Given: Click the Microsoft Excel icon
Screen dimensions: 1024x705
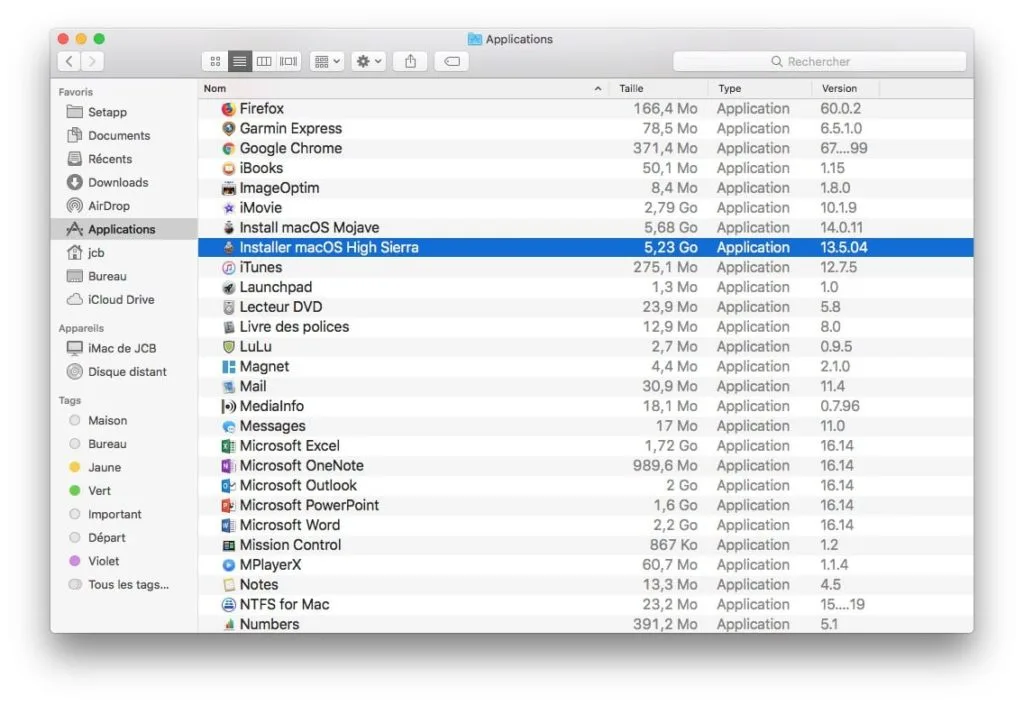Looking at the screenshot, I should point(228,446).
